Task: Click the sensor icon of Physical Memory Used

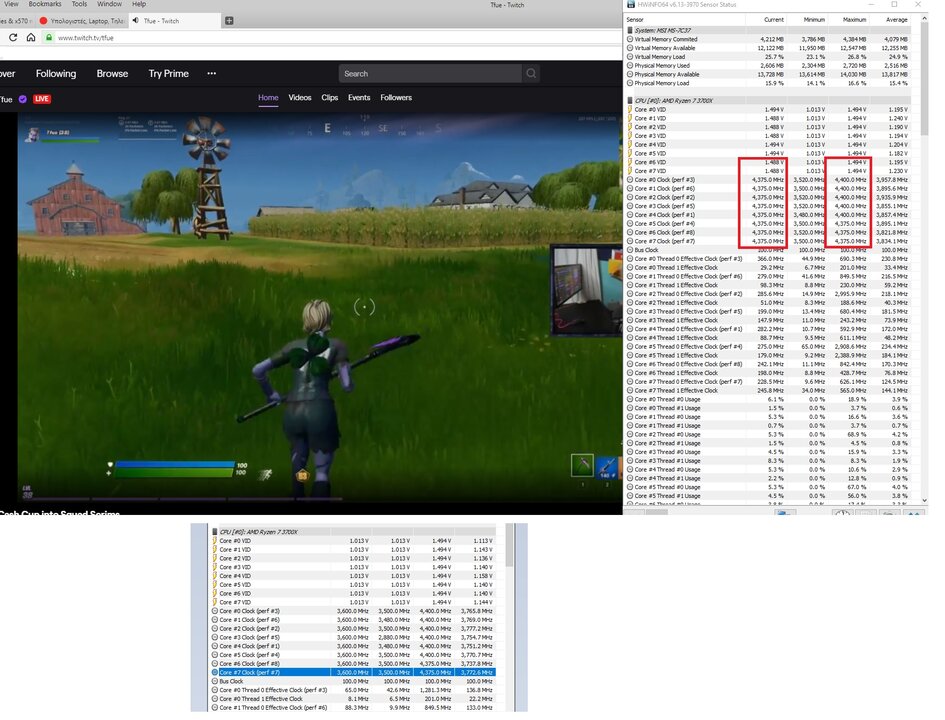Action: click(x=630, y=66)
